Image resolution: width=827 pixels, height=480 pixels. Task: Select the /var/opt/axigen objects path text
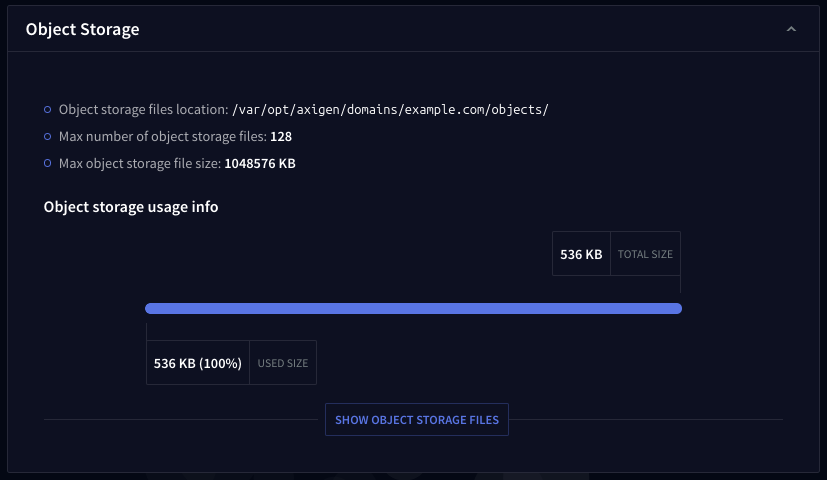(390, 110)
